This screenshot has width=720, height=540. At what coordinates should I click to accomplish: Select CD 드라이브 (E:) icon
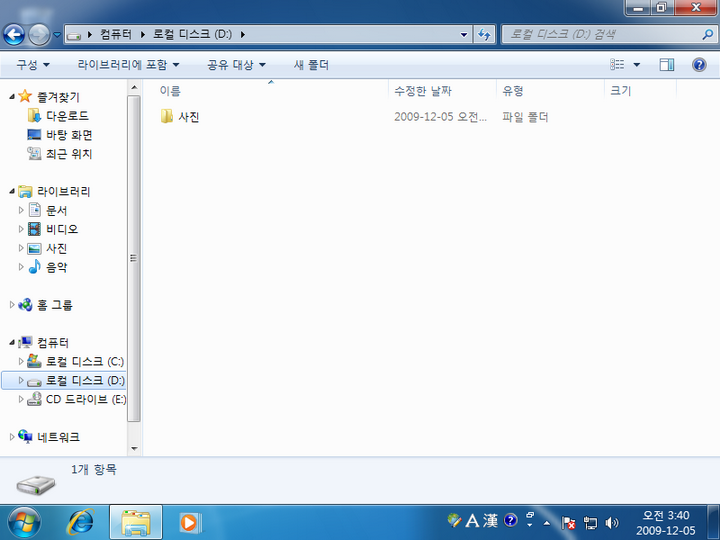[x=34, y=399]
